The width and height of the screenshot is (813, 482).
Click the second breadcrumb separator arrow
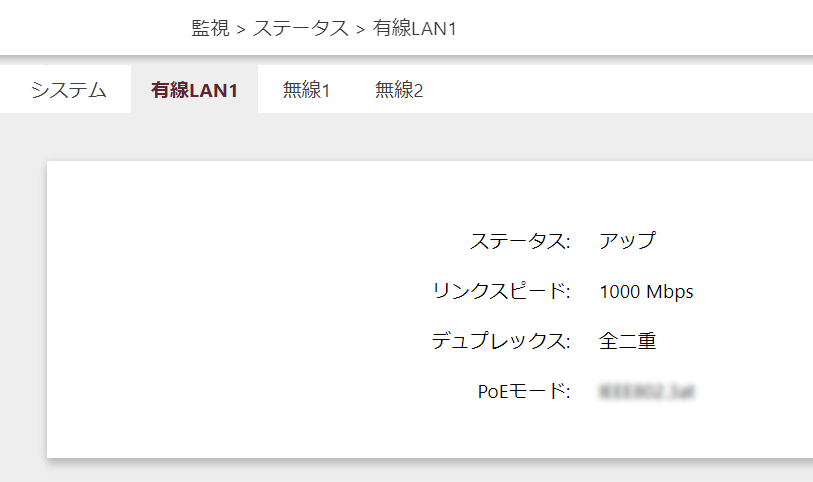tap(360, 29)
